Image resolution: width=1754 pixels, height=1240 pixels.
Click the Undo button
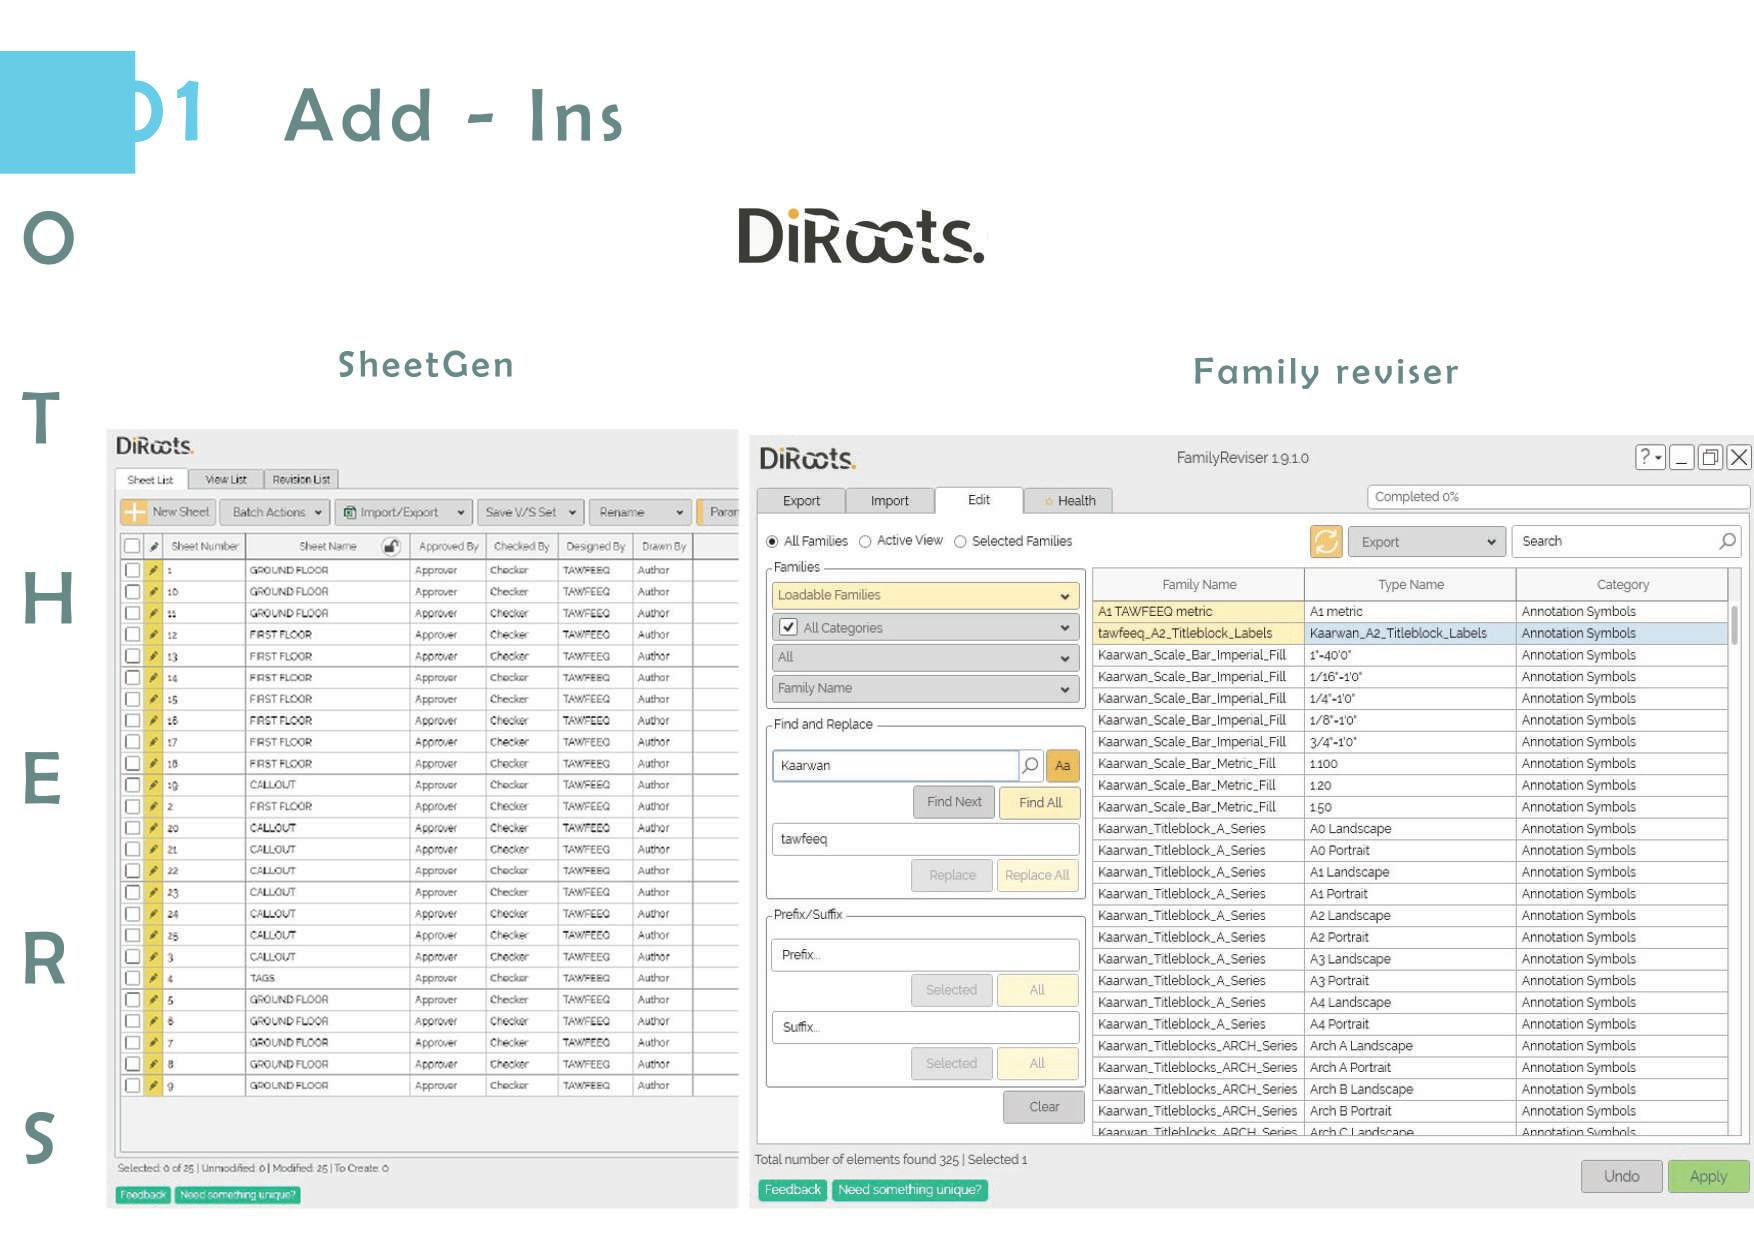[x=1621, y=1176]
